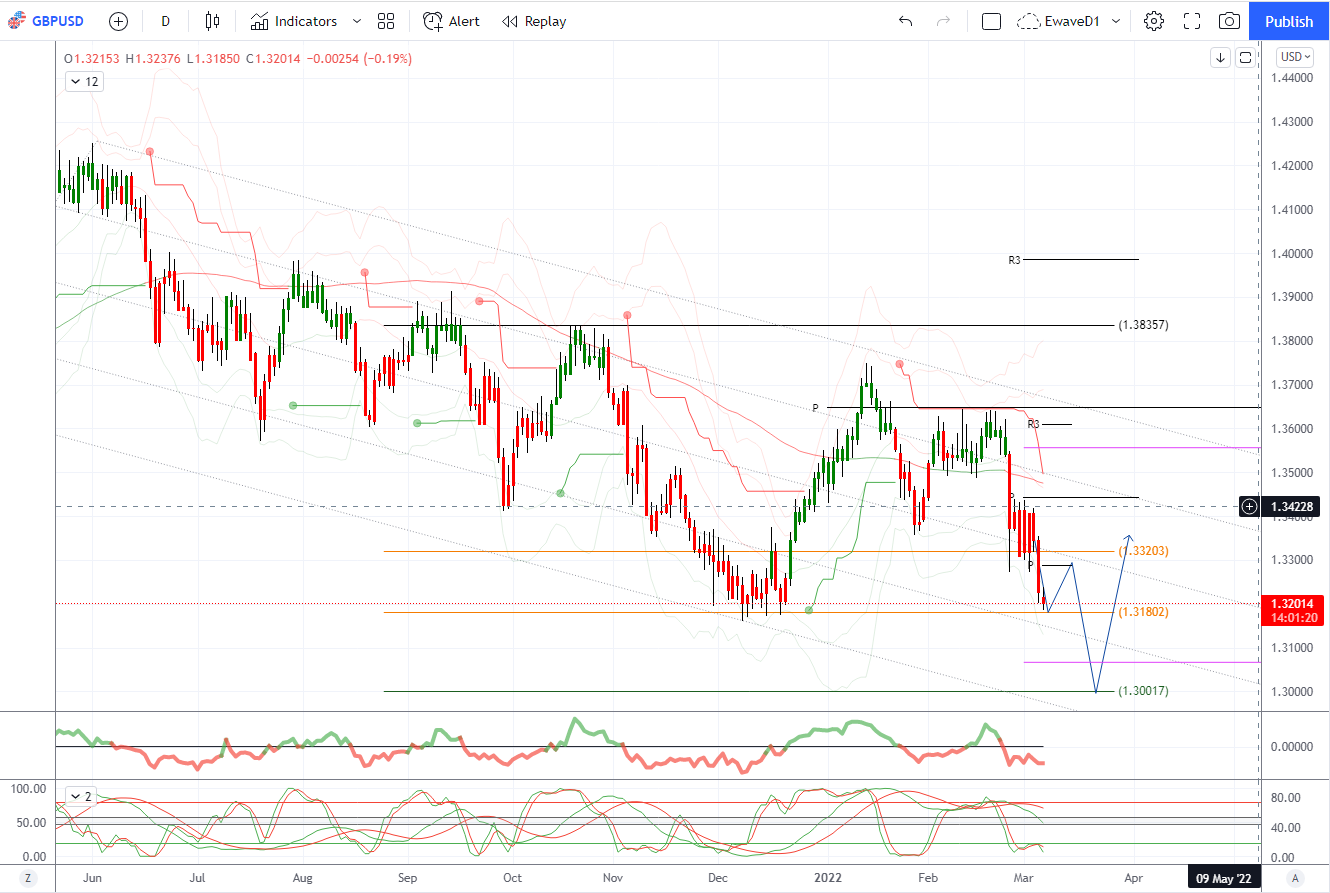Screen dimensions: 1330x893
Task: Expand the favorite indicators arrow beside Indicators
Action: tap(358, 21)
